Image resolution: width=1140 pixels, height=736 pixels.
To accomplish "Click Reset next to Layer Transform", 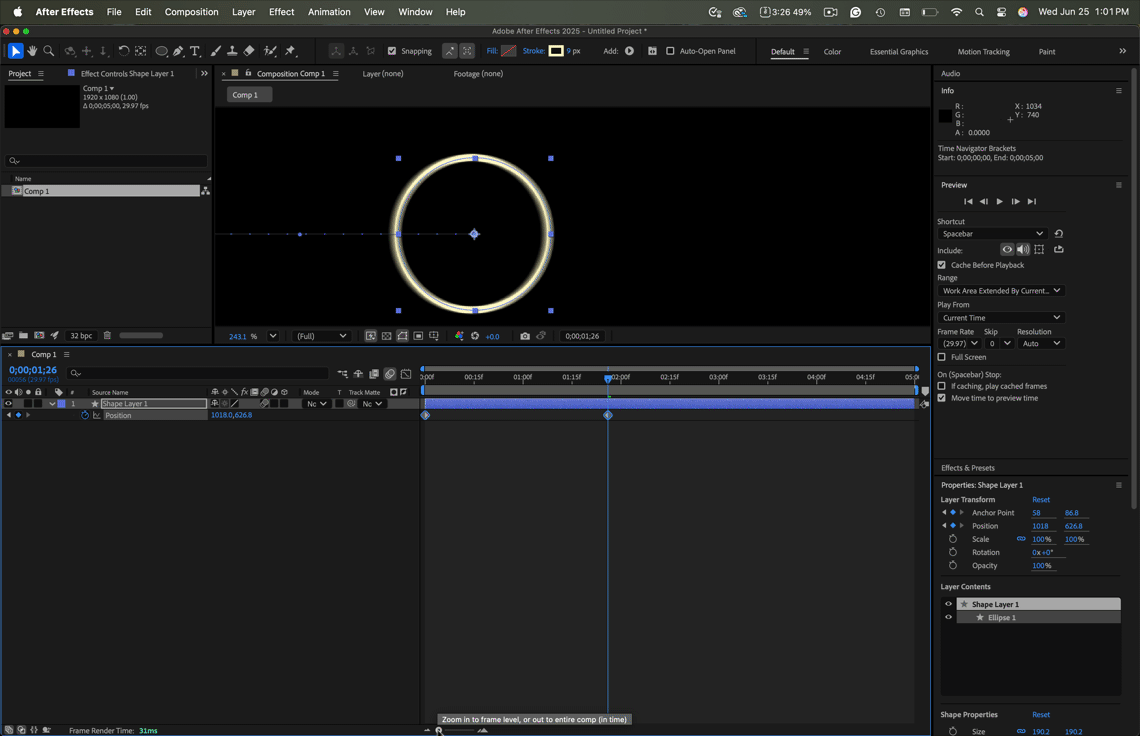I will tap(1041, 499).
